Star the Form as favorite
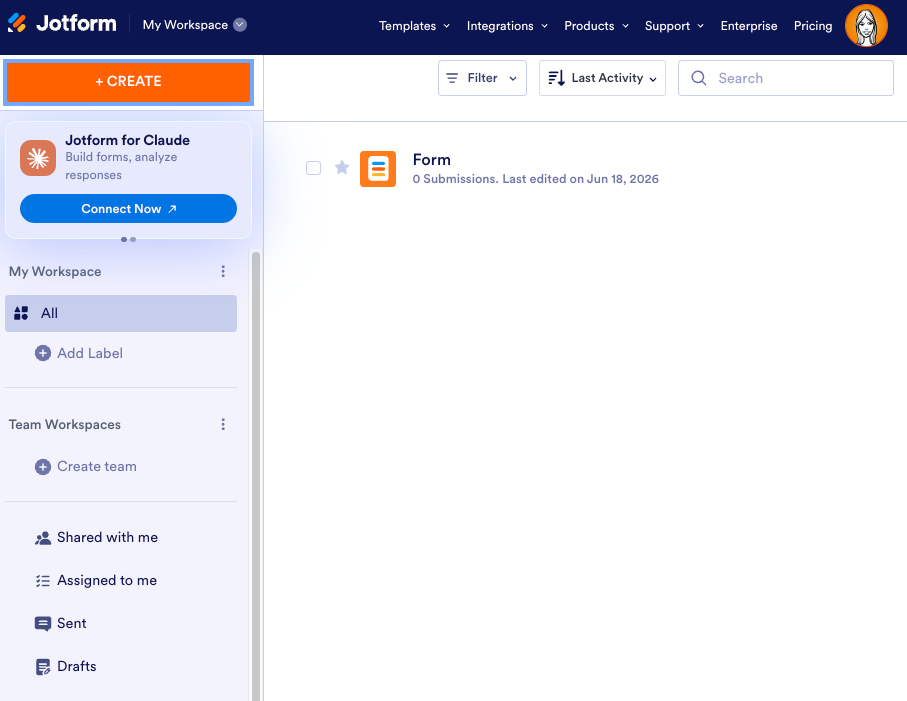The height and width of the screenshot is (701, 907). (342, 168)
